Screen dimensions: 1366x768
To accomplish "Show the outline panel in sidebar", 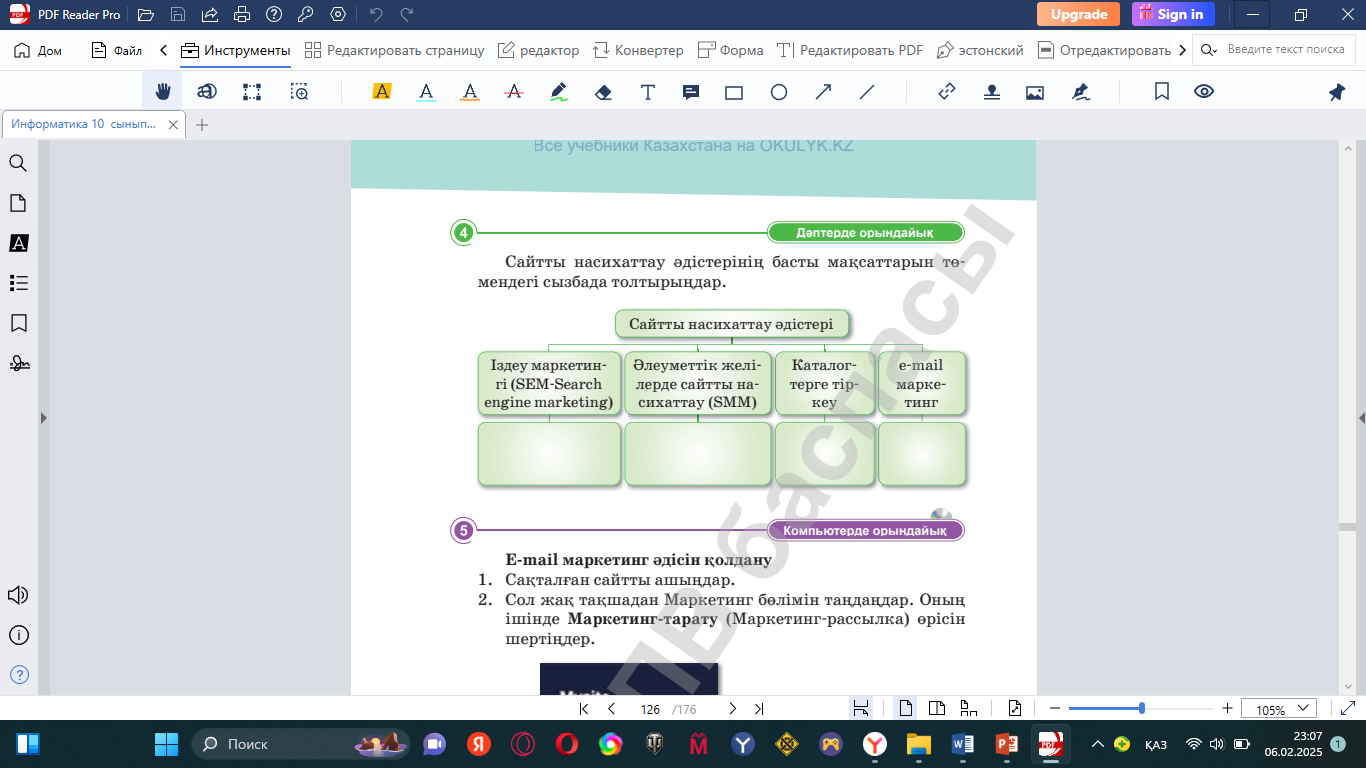I will pos(18,283).
